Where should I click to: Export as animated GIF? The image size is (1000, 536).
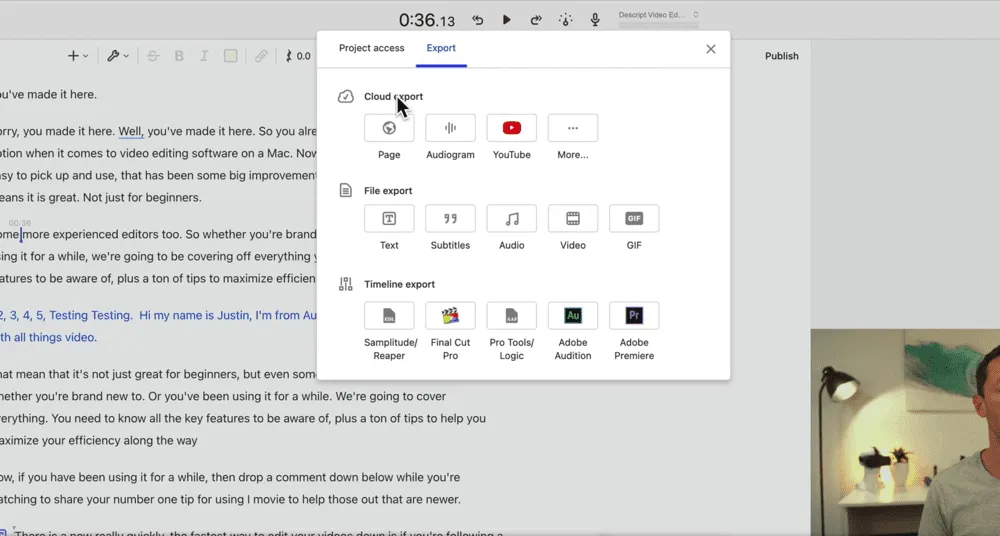coord(634,219)
